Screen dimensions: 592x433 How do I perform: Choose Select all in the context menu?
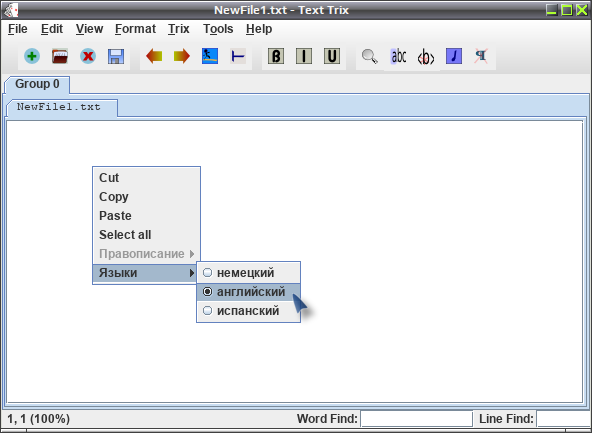(146, 235)
